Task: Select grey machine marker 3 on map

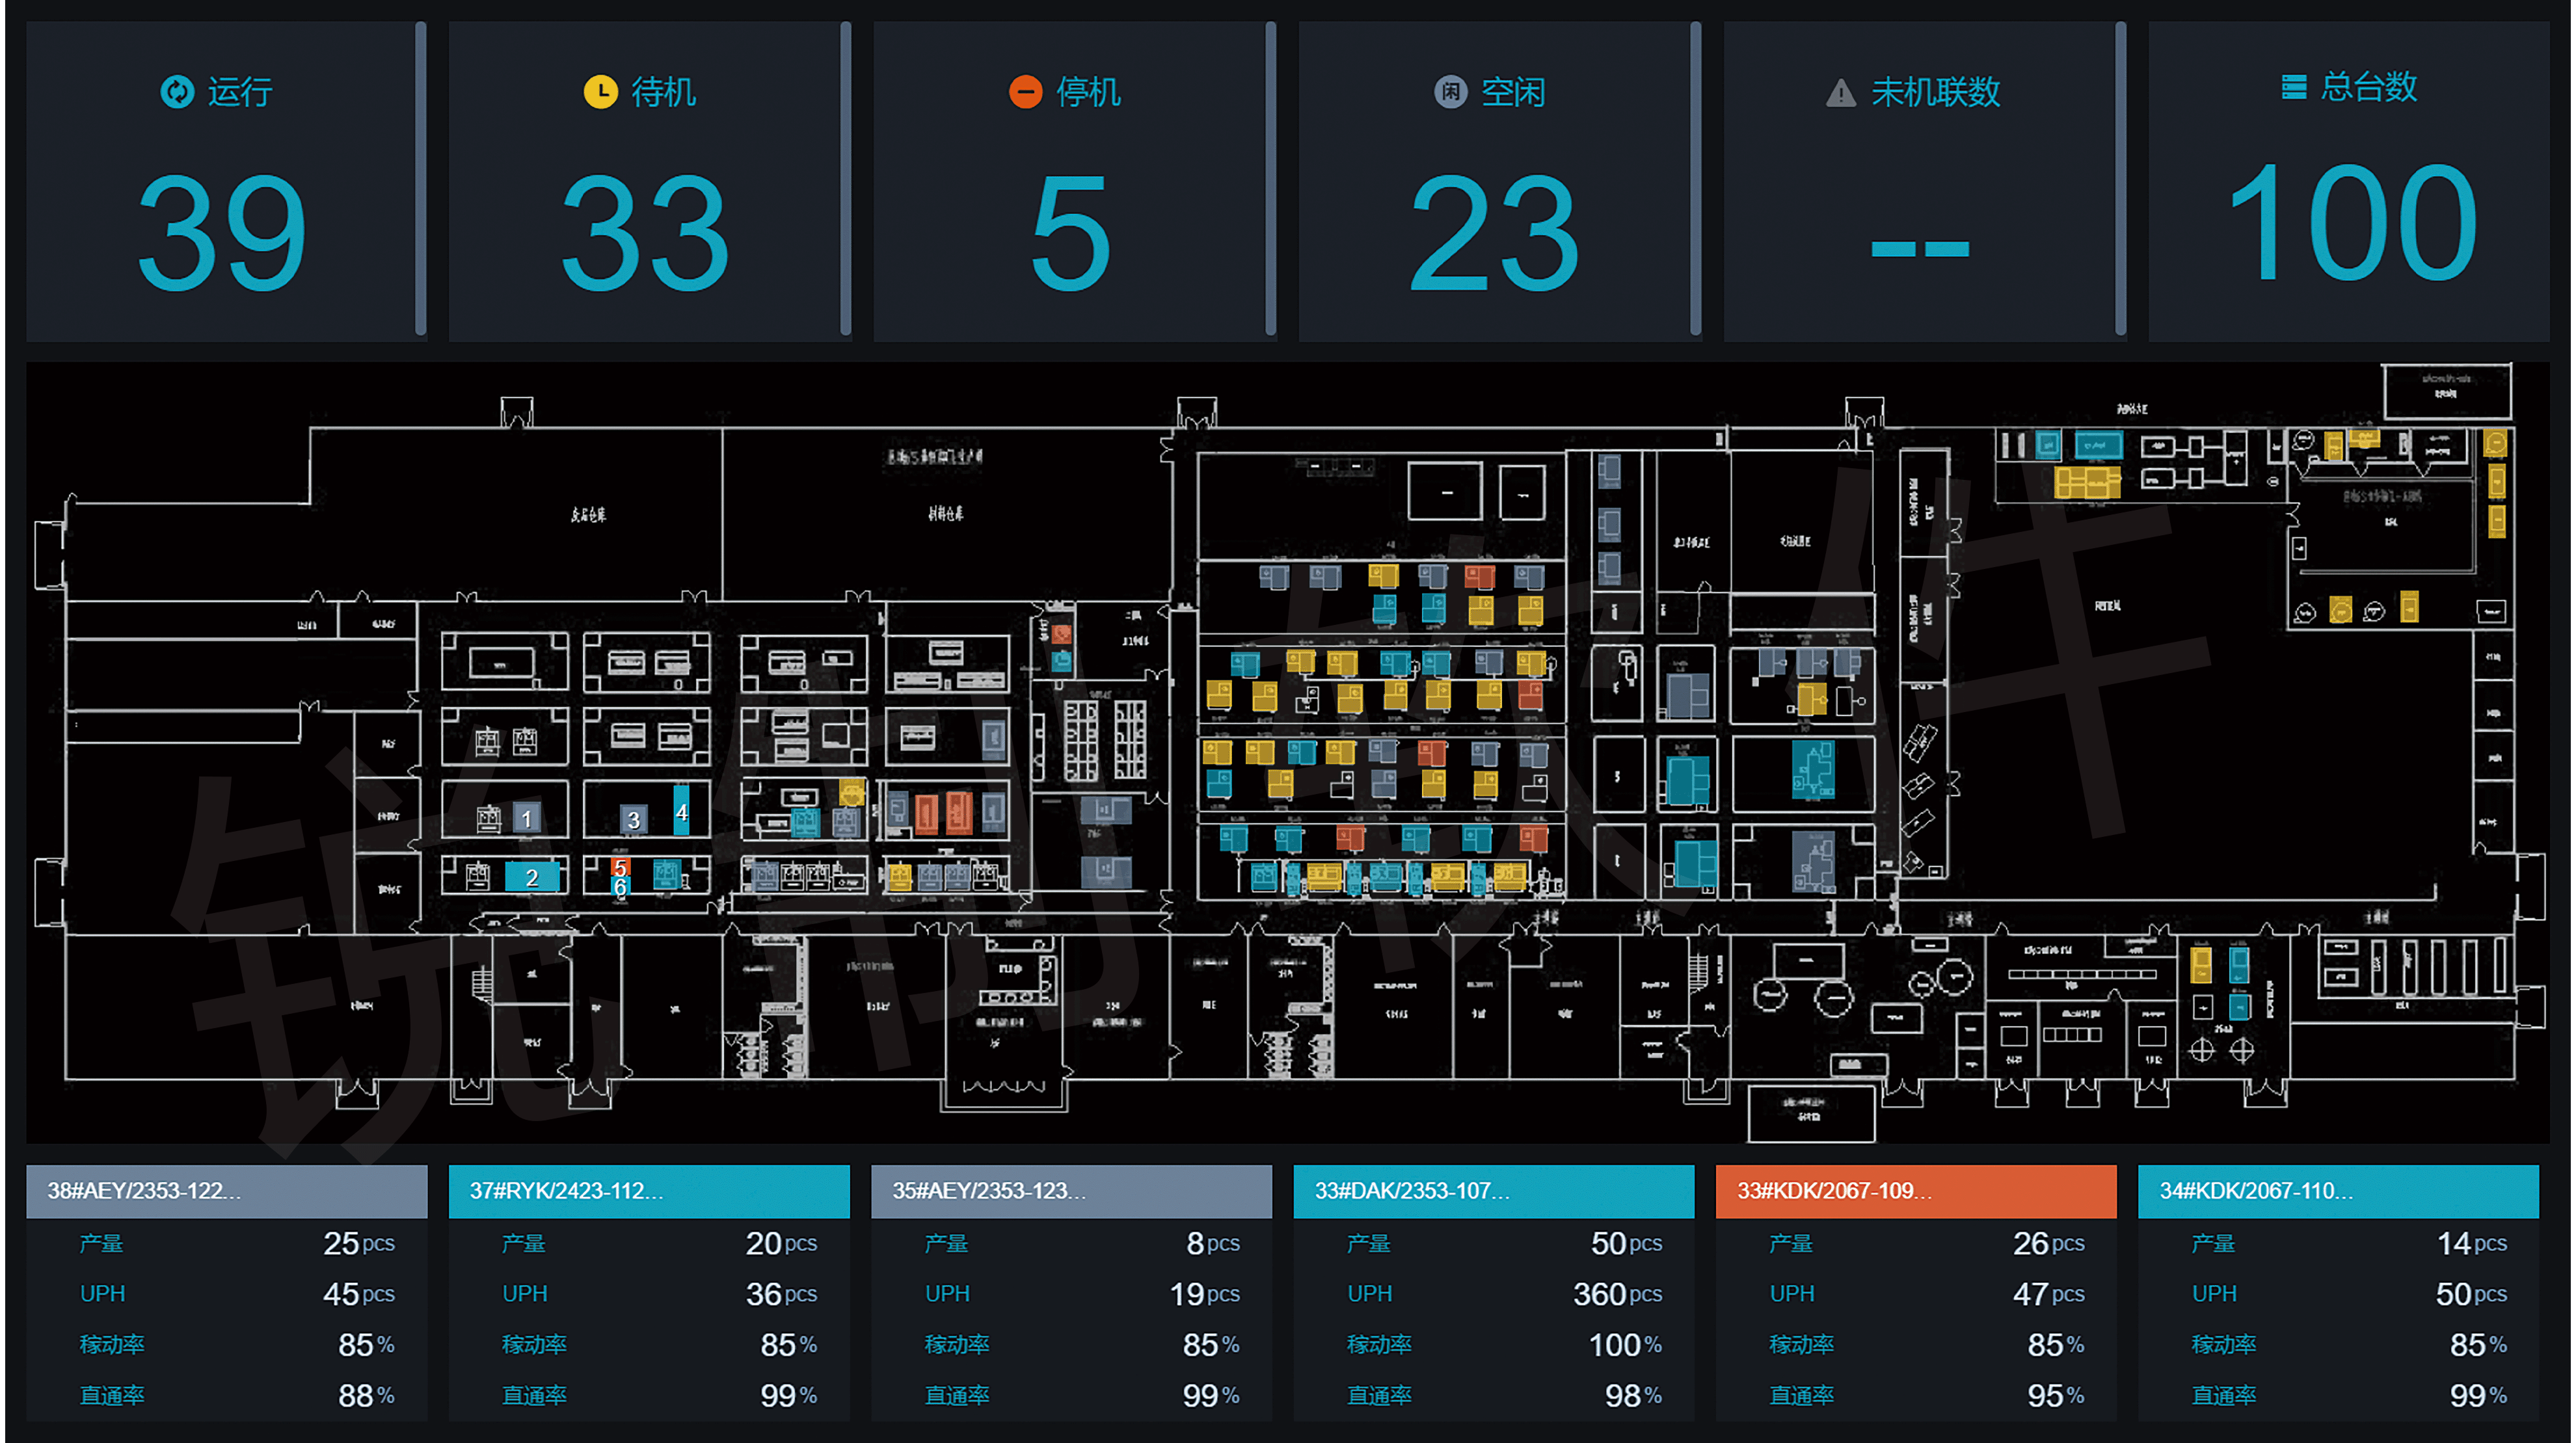Action: [633, 820]
